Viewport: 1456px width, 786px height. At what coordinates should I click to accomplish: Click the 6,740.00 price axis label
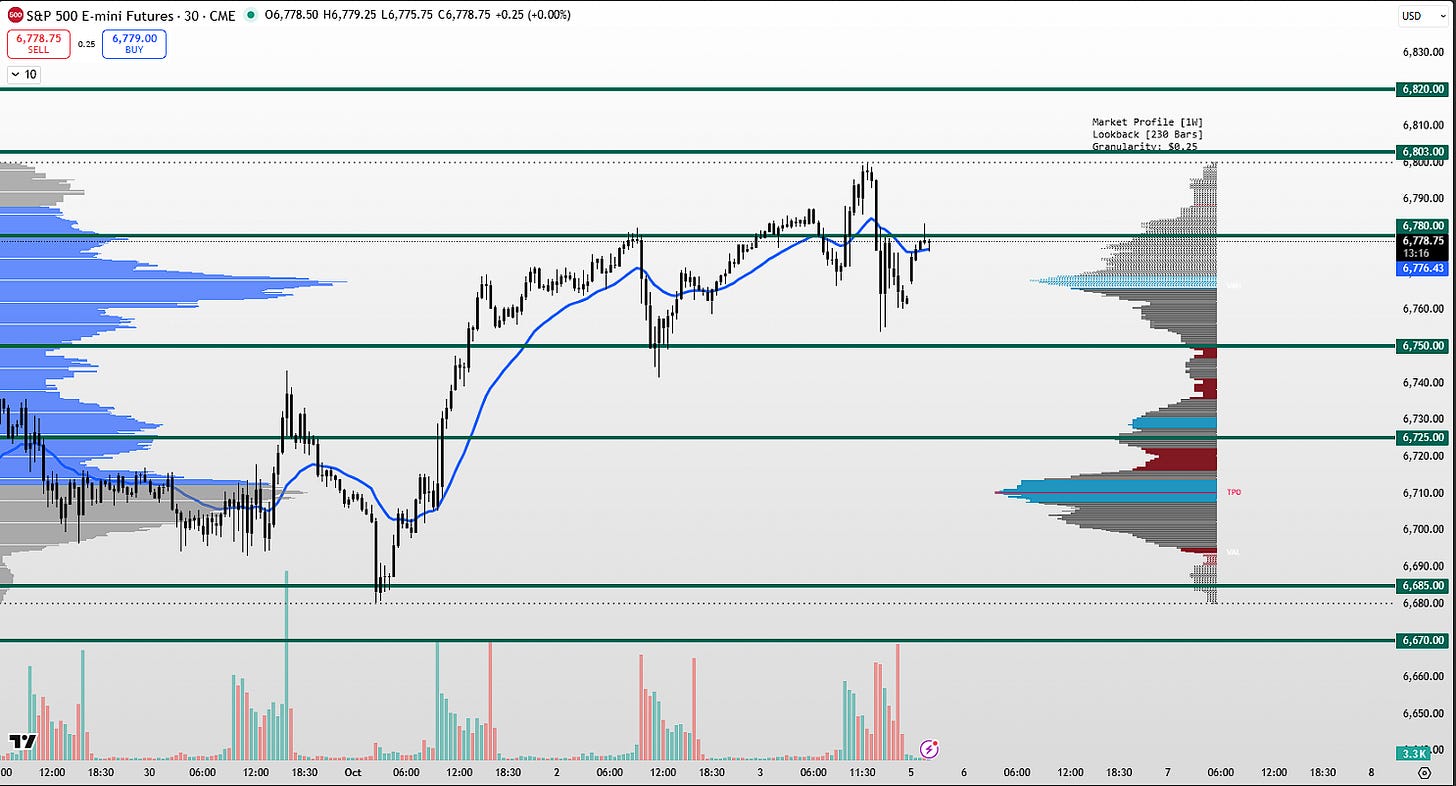pyautogui.click(x=1421, y=382)
